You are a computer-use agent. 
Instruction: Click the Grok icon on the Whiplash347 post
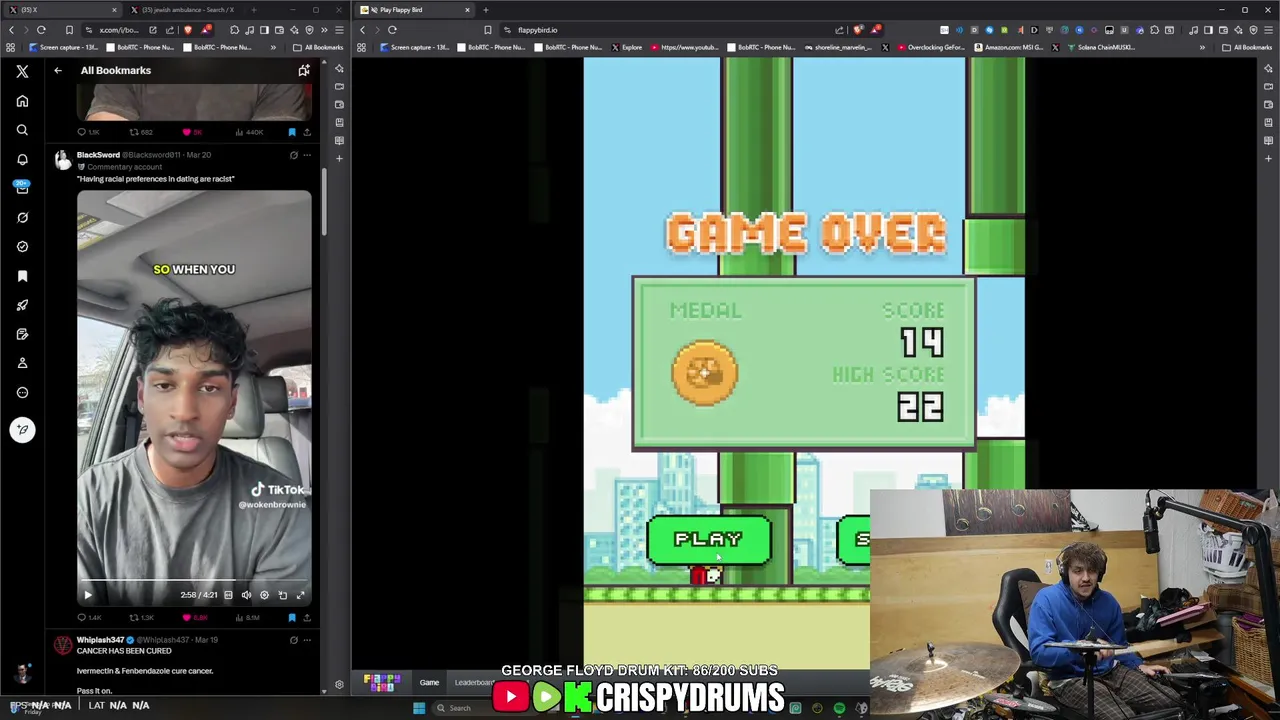[293, 640]
